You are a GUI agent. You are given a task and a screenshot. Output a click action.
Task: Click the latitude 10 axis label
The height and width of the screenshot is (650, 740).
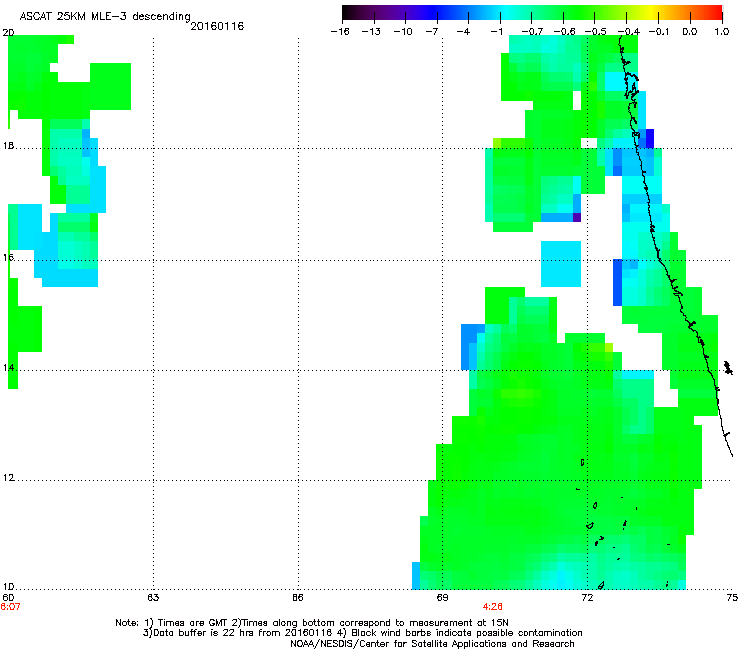coord(8,587)
